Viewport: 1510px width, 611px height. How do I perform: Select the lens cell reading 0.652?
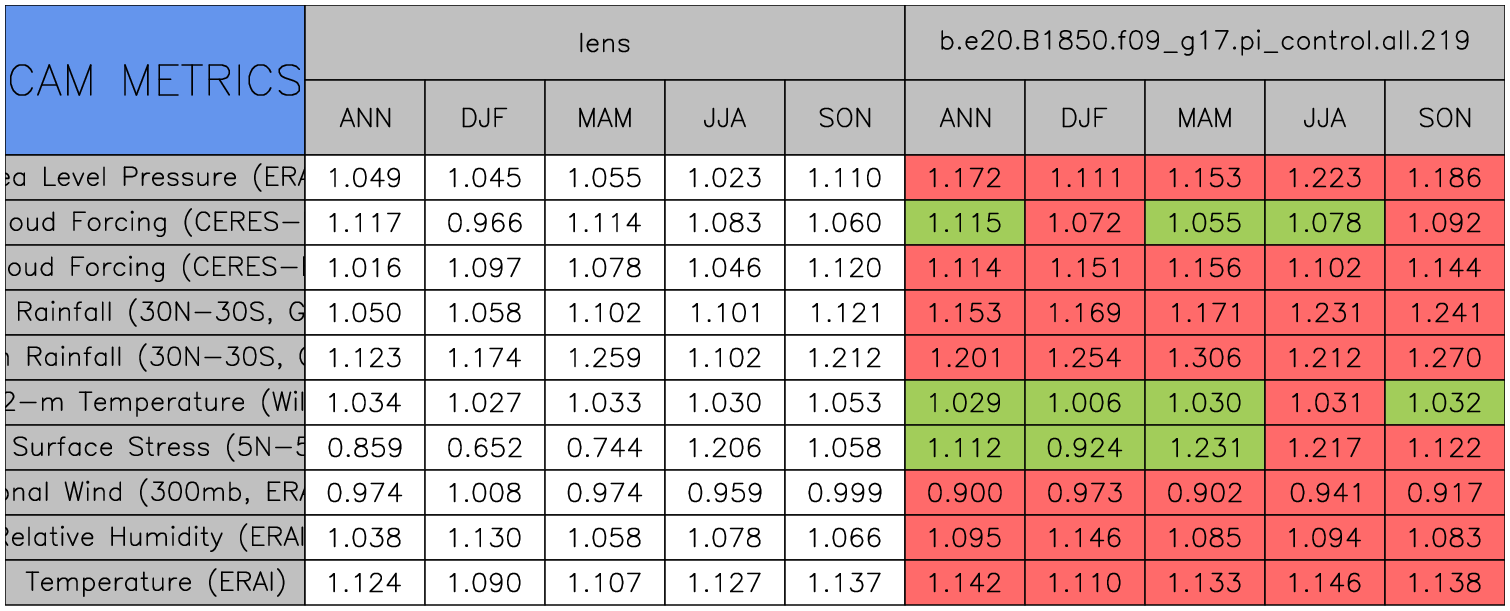[x=485, y=448]
